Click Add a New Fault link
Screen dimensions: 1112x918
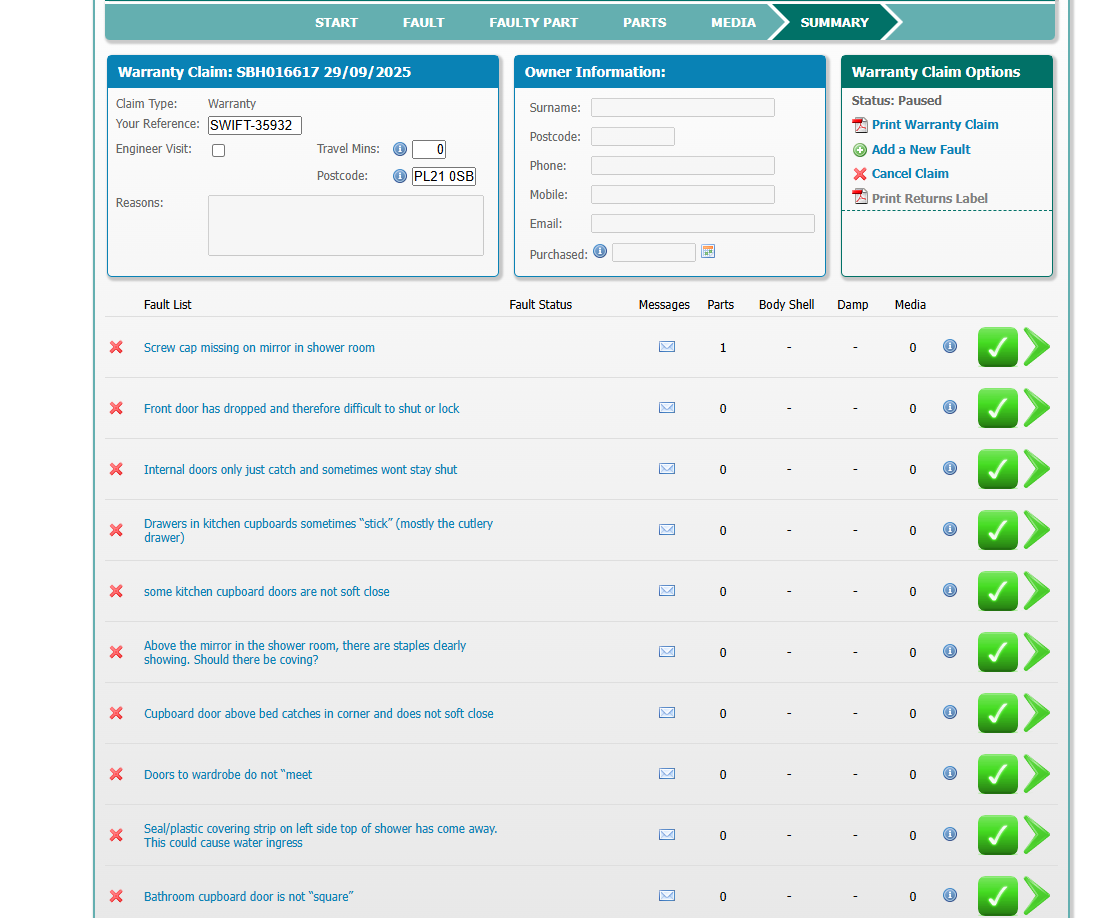920,149
